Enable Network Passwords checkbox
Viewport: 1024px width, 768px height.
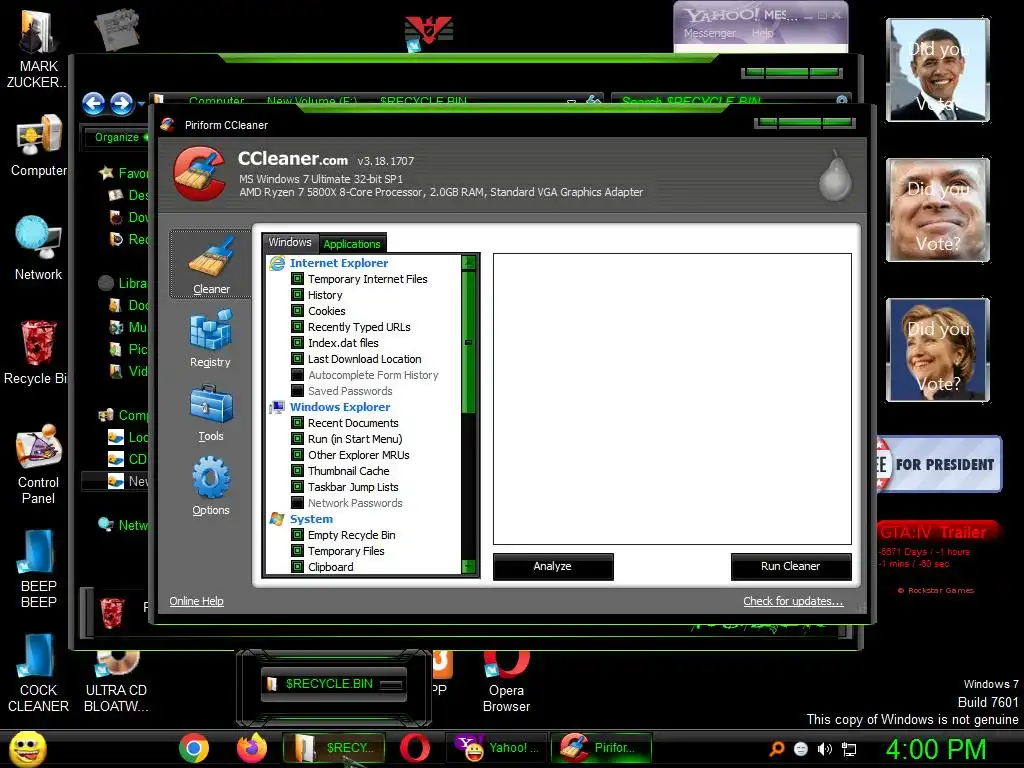[297, 503]
